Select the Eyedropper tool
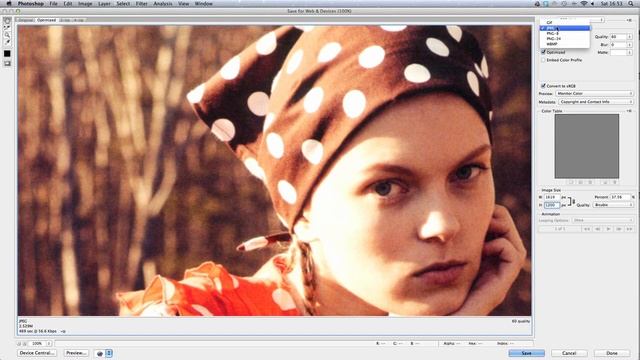Screen dimensions: 640x360 7,42
